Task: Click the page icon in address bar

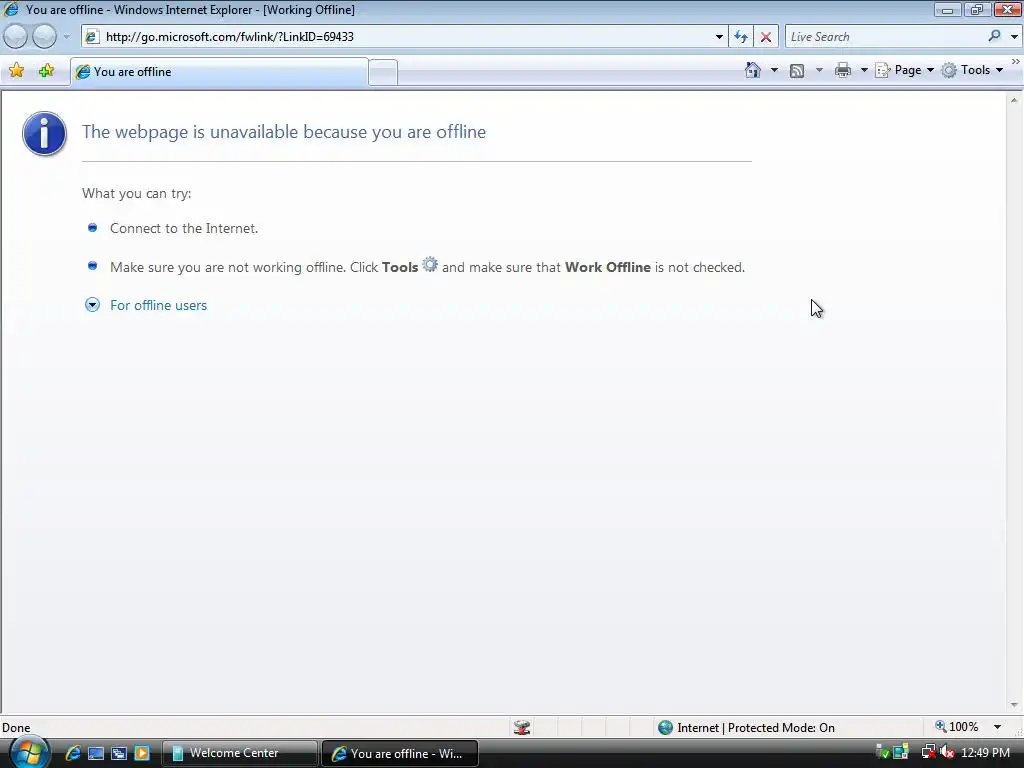Action: [92, 37]
